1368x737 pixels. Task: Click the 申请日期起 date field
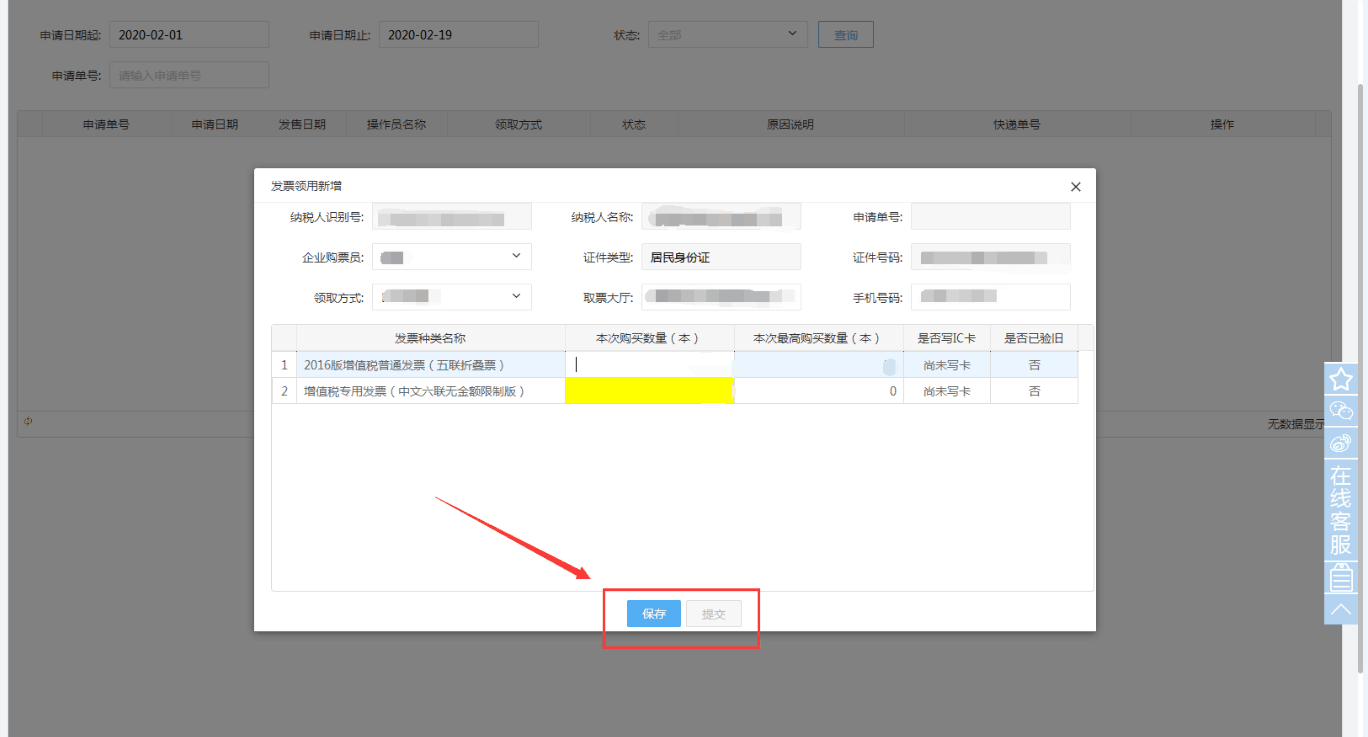189,35
